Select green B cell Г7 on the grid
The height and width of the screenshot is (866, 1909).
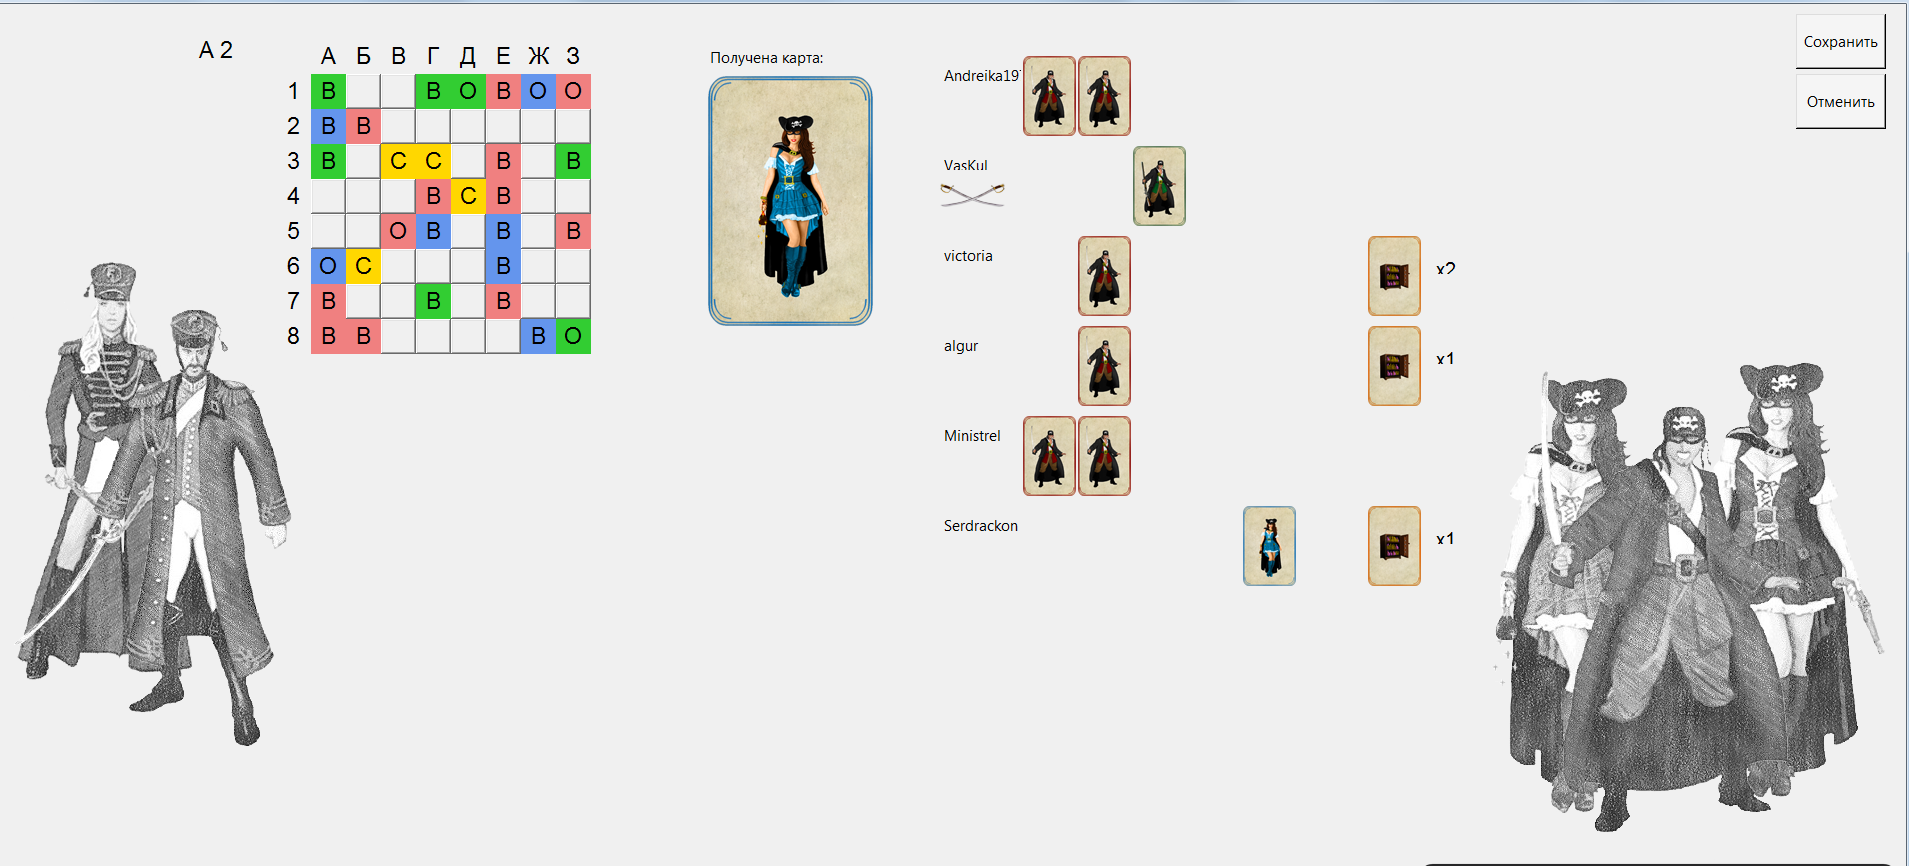tap(433, 301)
